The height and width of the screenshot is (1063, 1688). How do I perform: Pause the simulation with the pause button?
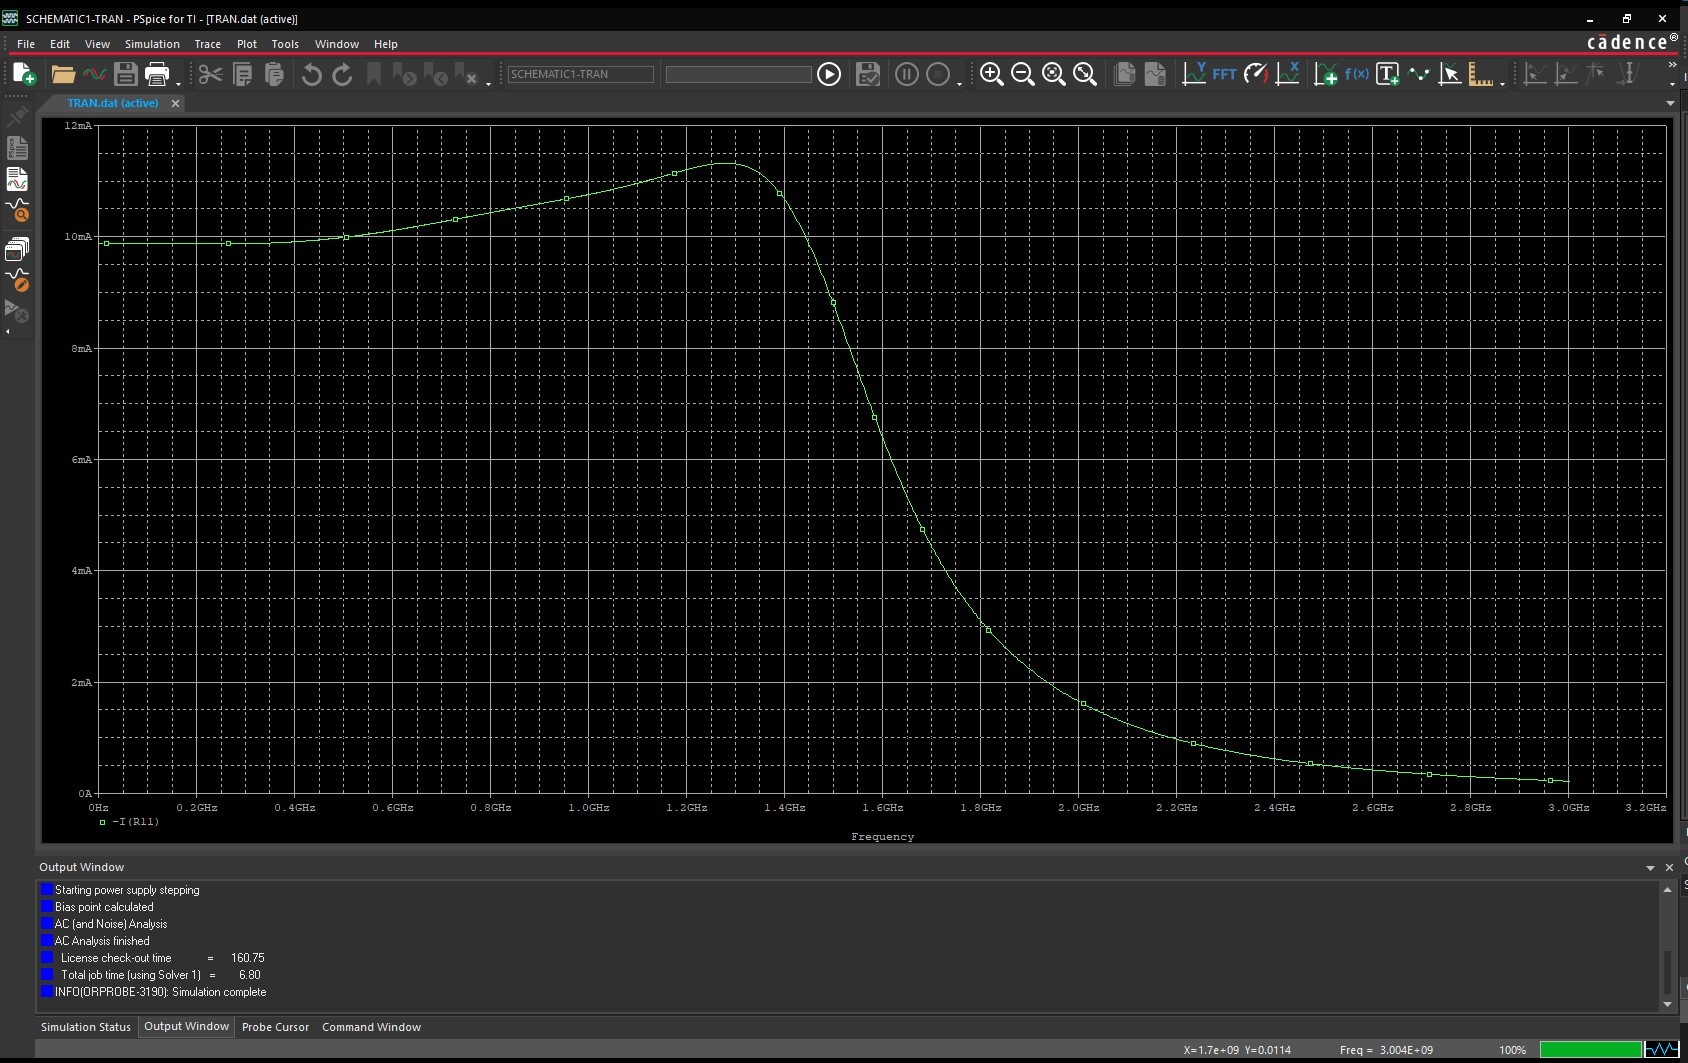[x=907, y=74]
